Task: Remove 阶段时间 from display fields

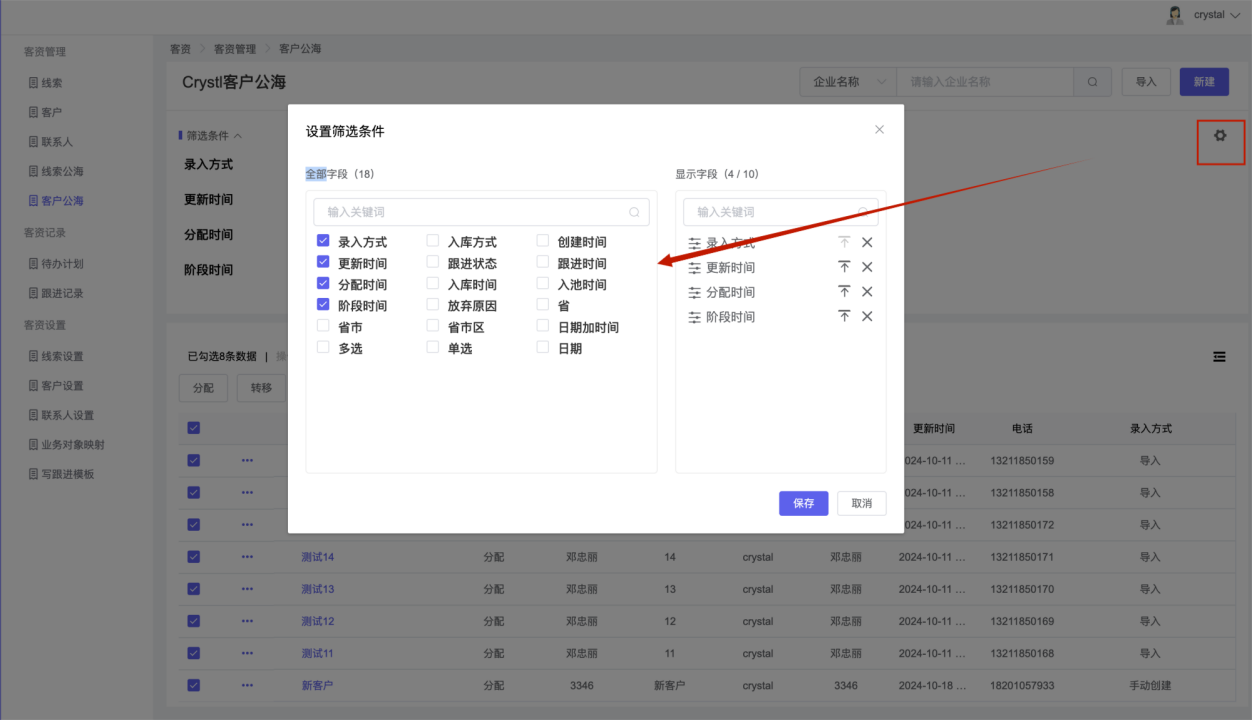Action: tap(867, 316)
